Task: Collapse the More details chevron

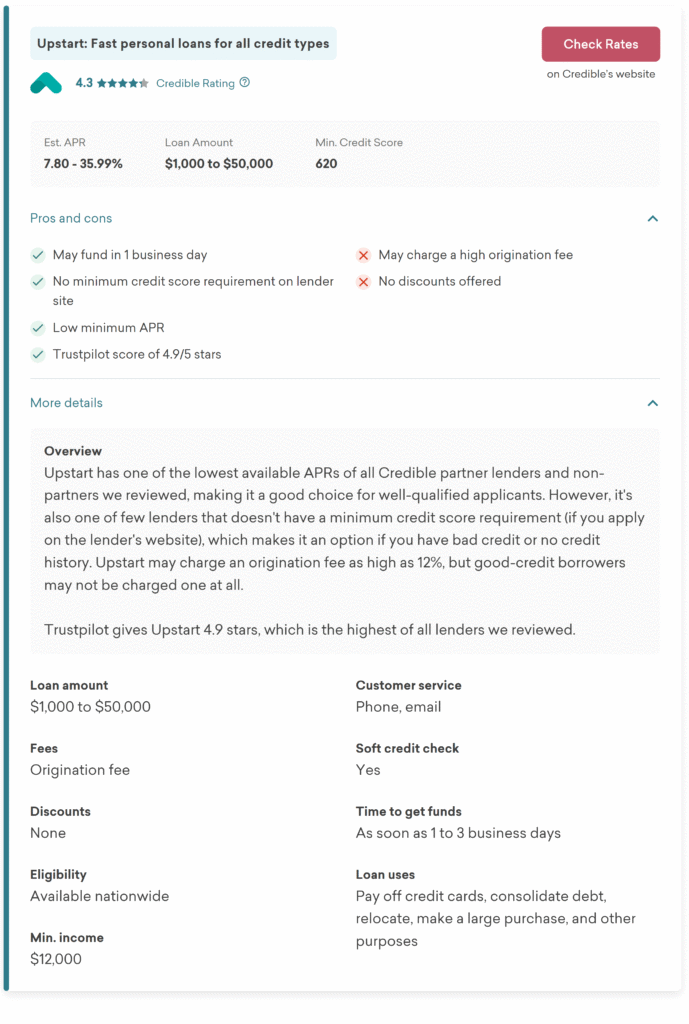Action: coord(653,403)
